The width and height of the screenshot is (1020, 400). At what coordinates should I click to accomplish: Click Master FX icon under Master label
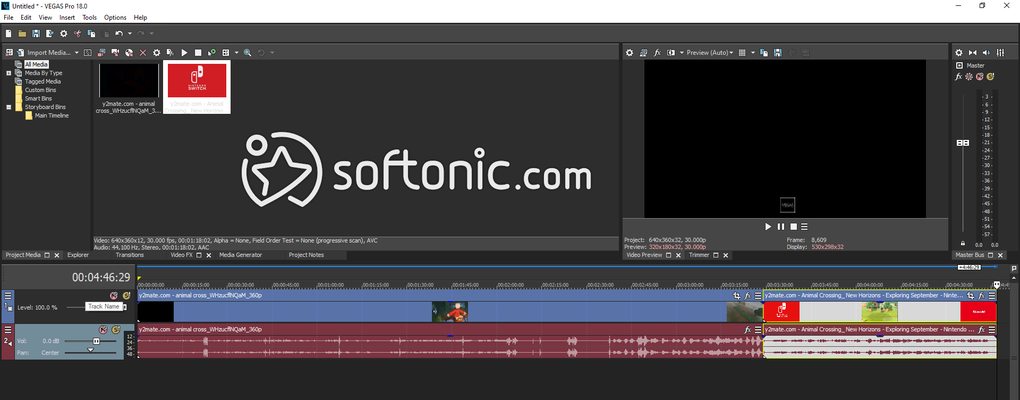click(x=958, y=77)
